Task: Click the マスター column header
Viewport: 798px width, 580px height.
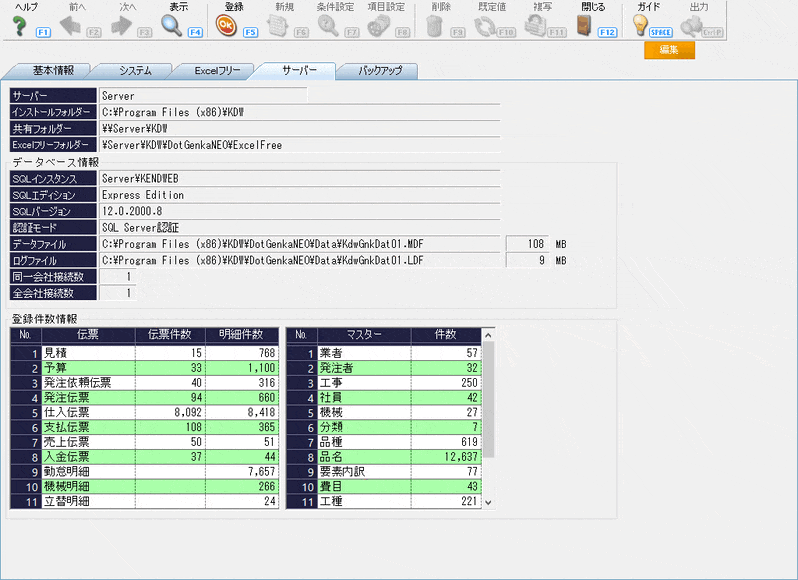Action: 364,335
